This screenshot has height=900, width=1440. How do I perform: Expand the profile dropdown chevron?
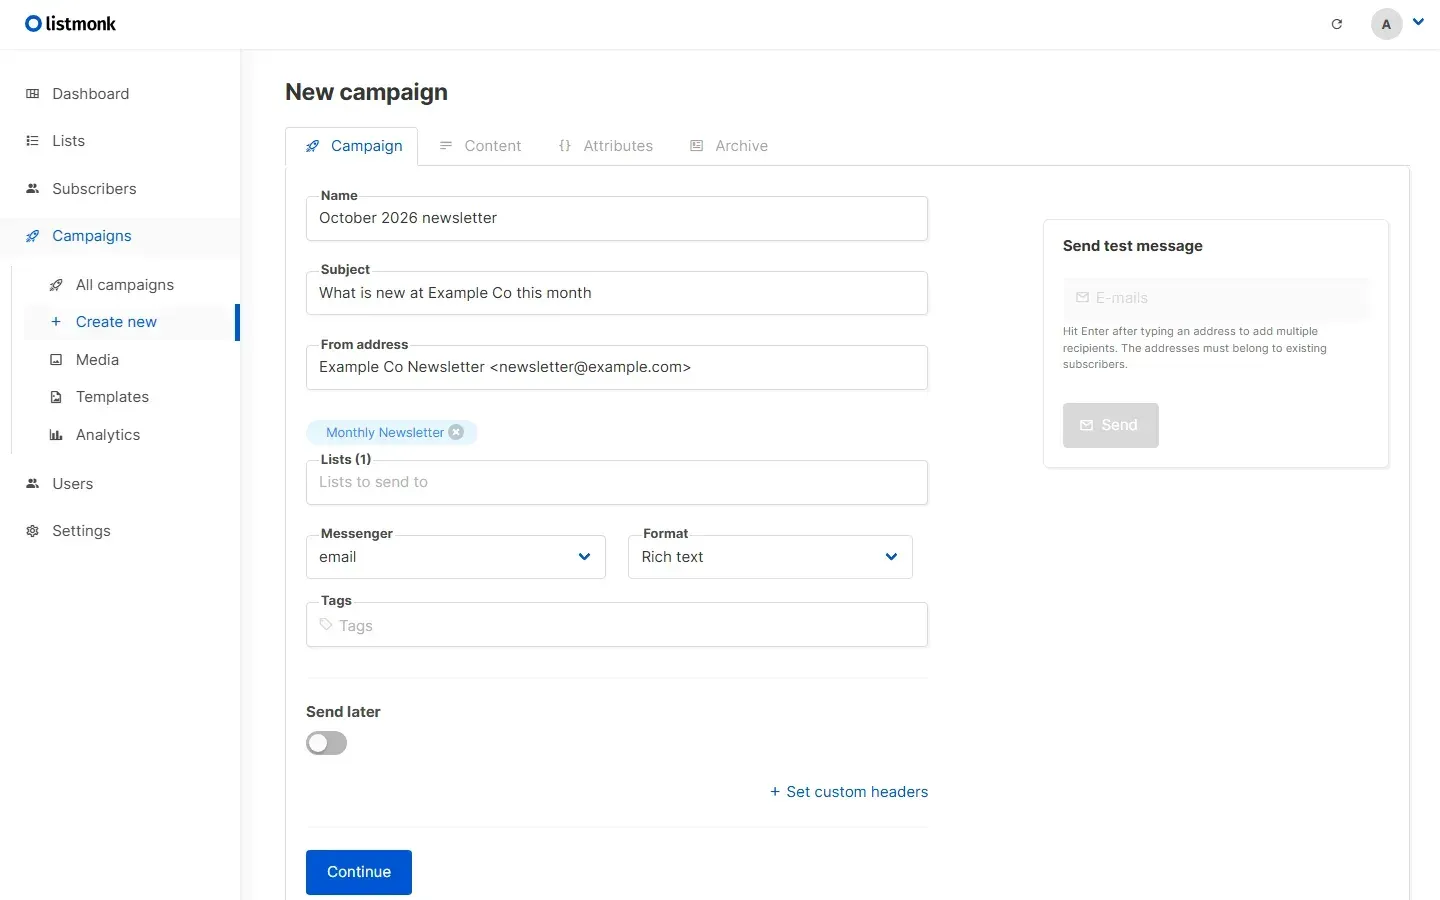pyautogui.click(x=1418, y=22)
